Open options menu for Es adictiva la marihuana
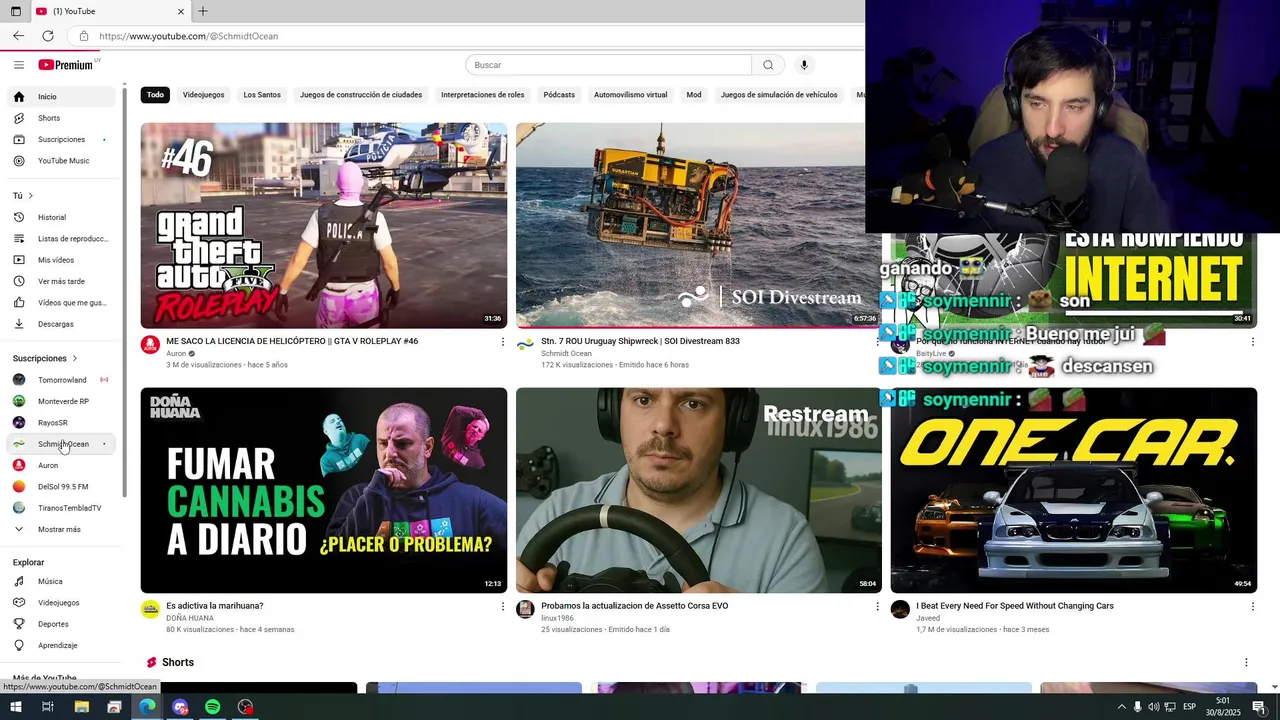This screenshot has height=720, width=1280. pyautogui.click(x=503, y=606)
